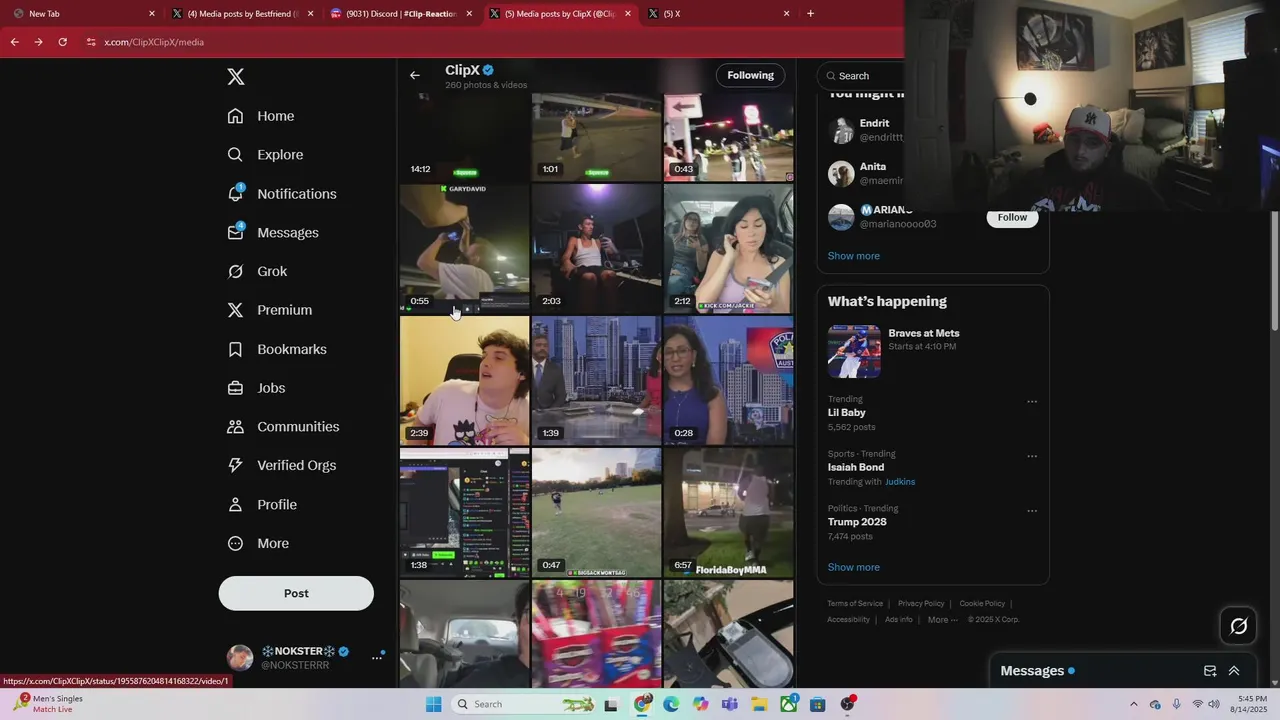1280x720 pixels.
Task: Click Show more under What's happening
Action: coord(853,567)
